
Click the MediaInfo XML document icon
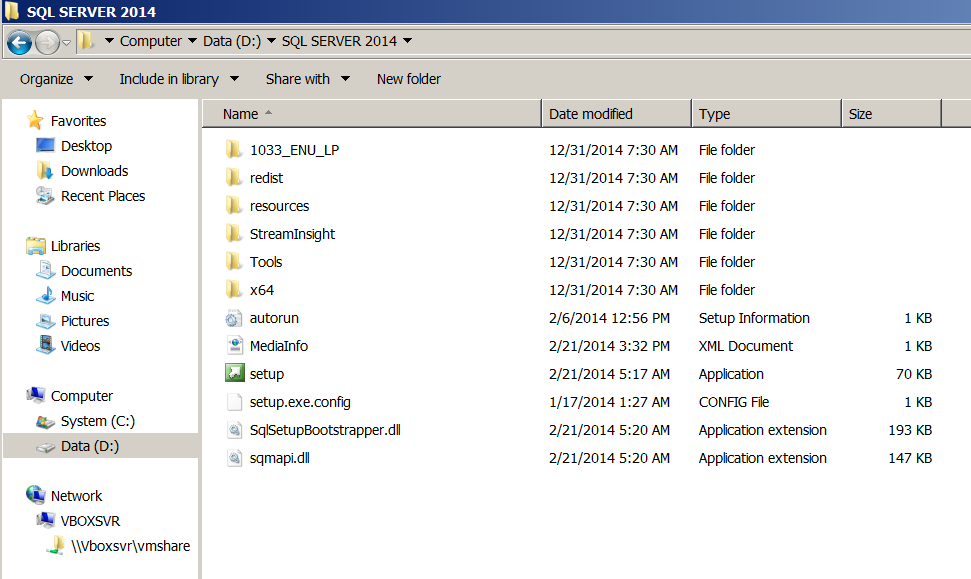(234, 346)
